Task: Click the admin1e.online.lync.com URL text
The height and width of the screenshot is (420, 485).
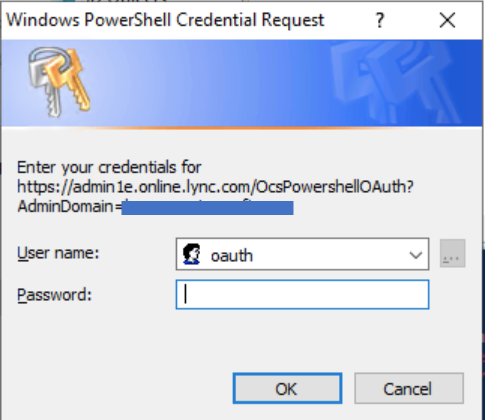Action: (x=215, y=187)
